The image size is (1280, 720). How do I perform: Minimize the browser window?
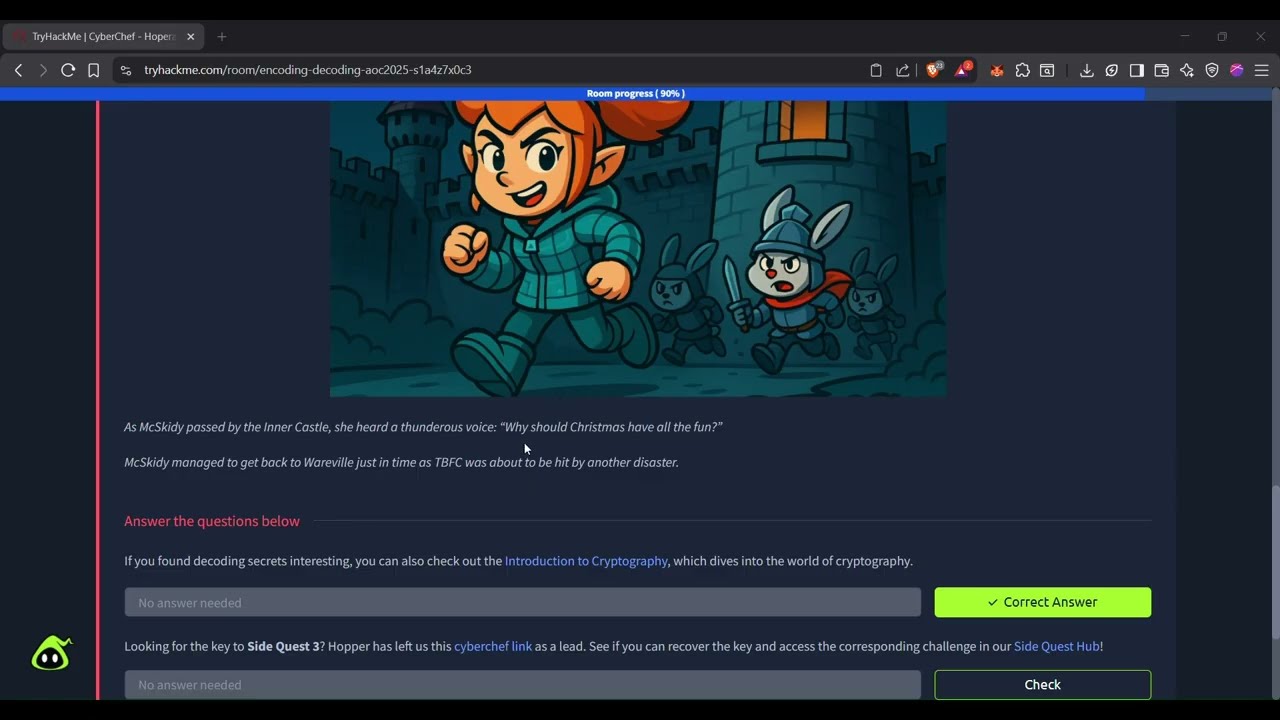tap(1185, 36)
